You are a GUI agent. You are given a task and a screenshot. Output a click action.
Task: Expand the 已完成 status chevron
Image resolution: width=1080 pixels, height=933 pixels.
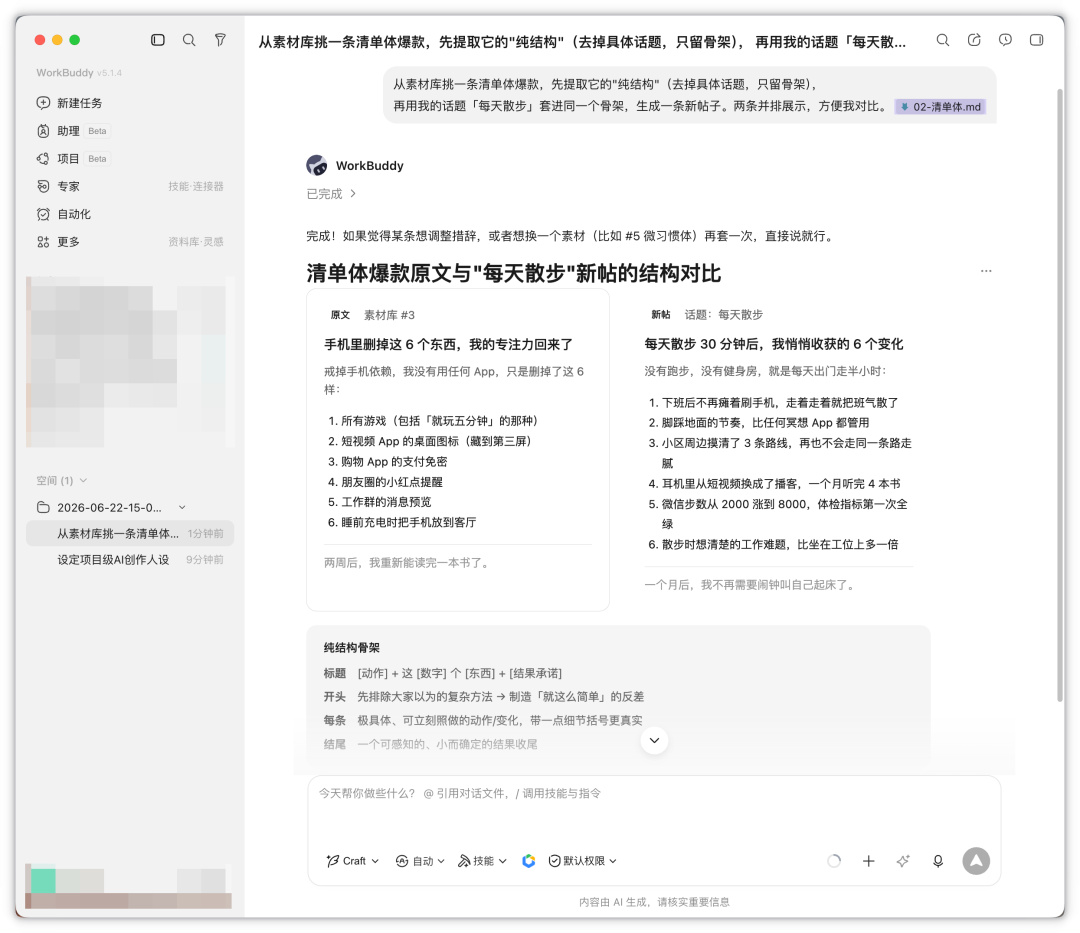[x=353, y=193]
